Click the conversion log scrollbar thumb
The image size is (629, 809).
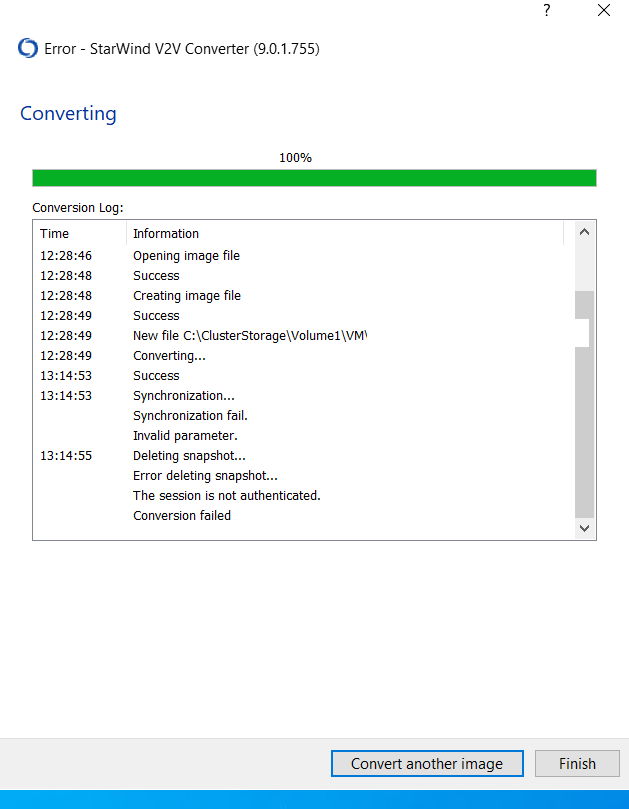point(584,404)
